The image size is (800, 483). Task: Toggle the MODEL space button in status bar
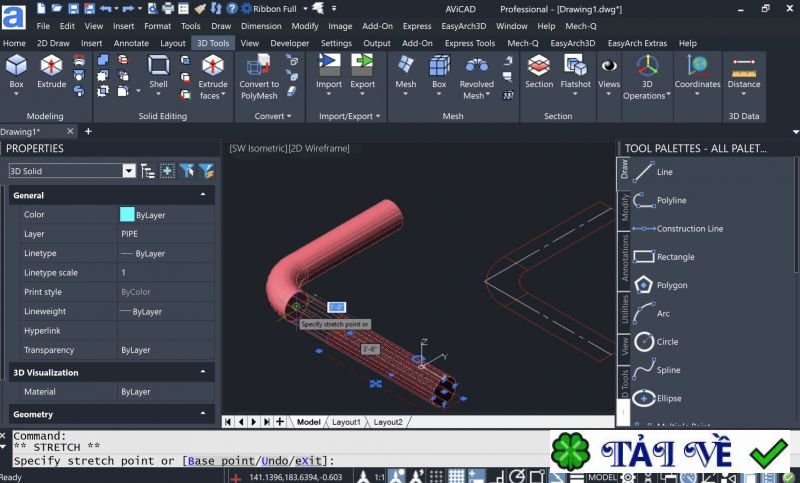coord(602,477)
